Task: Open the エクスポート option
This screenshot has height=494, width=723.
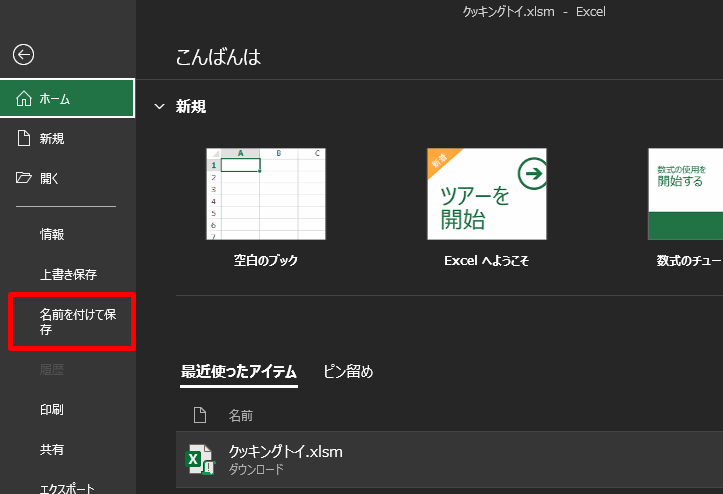Action: [x=67, y=488]
